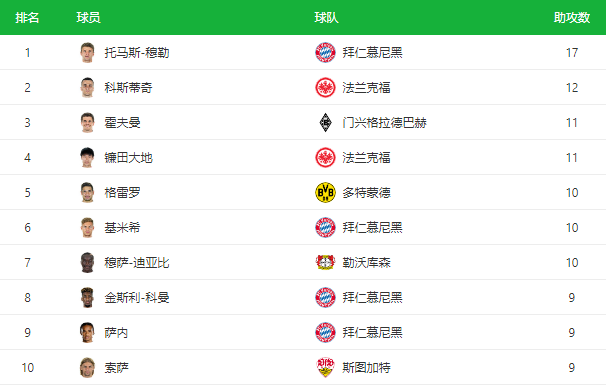
Task: Click 金斯利-科曼 player name
Action: (x=137, y=298)
